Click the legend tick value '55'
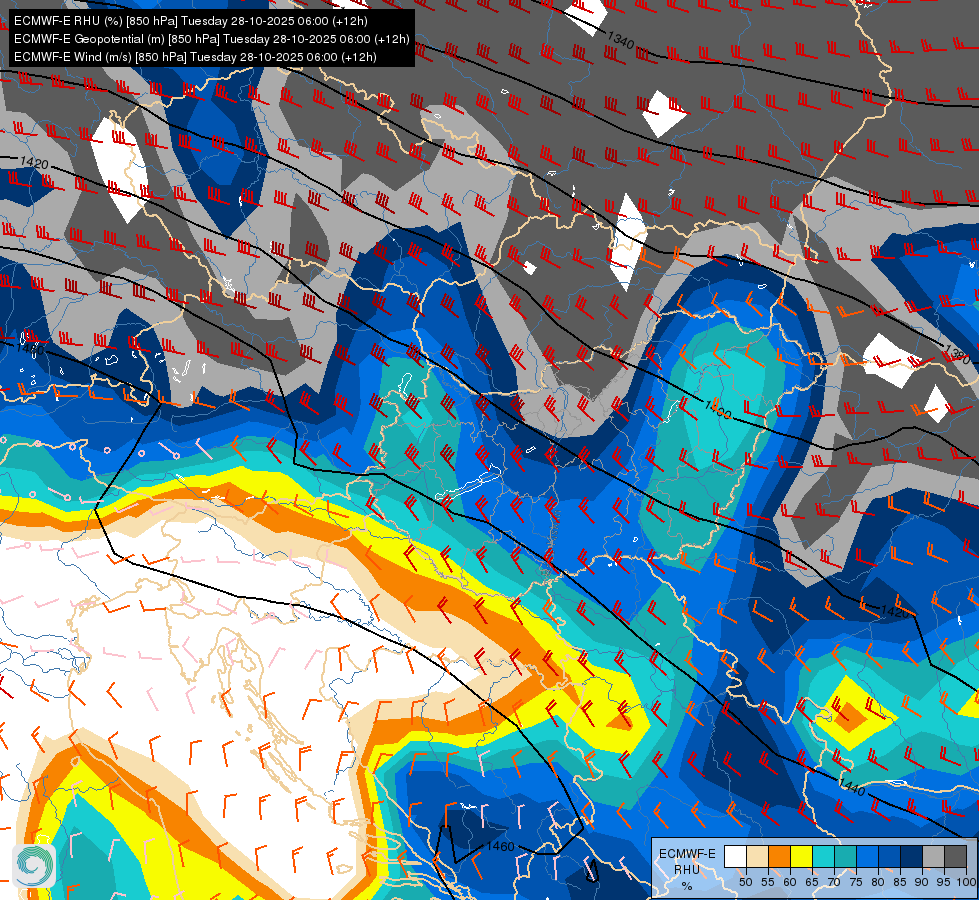 pos(768,882)
